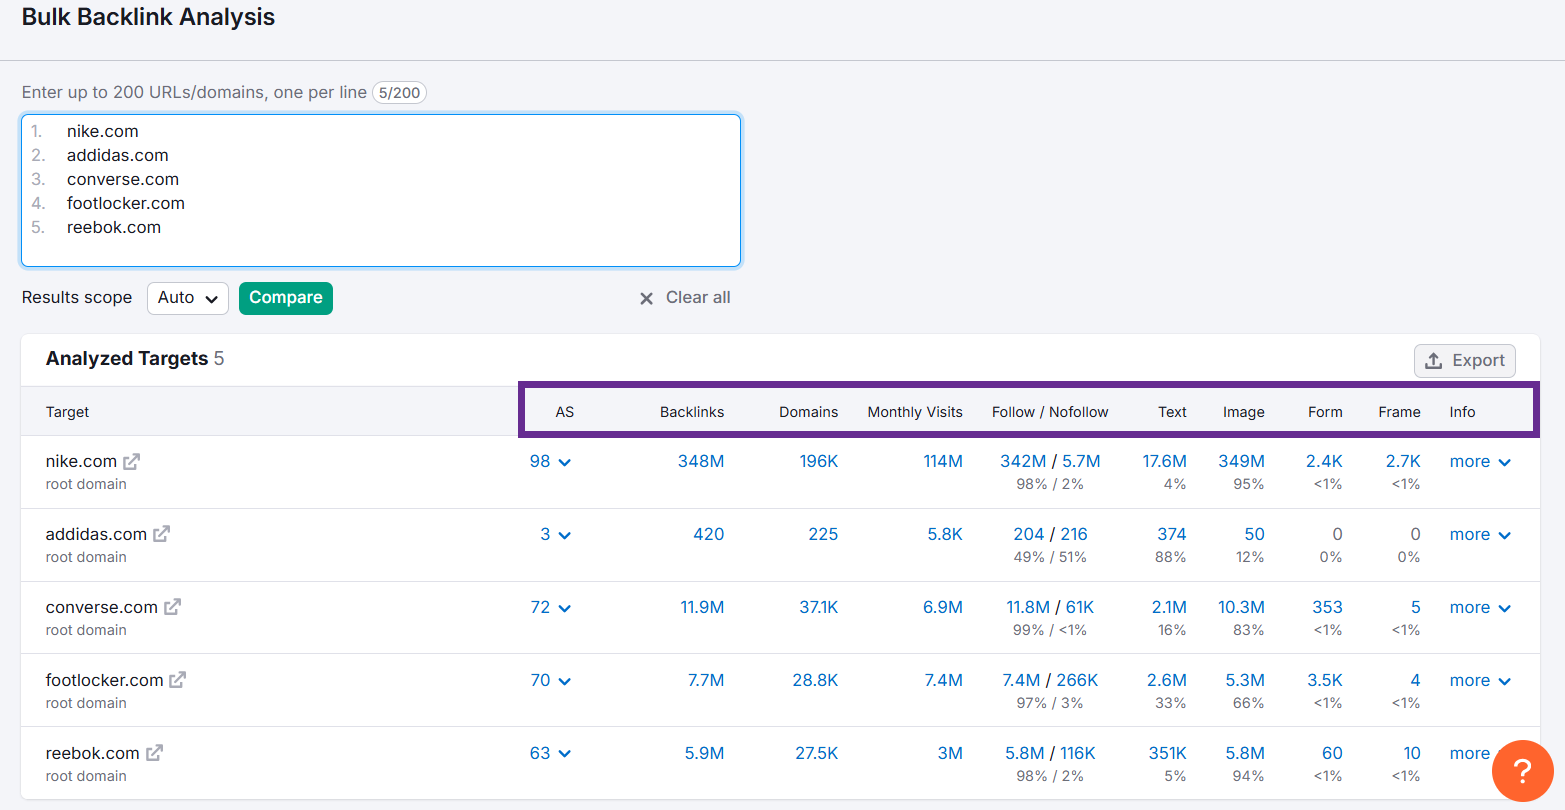Open footlocker.com backlinks value 7.7M
1565x810 pixels.
(x=706, y=680)
